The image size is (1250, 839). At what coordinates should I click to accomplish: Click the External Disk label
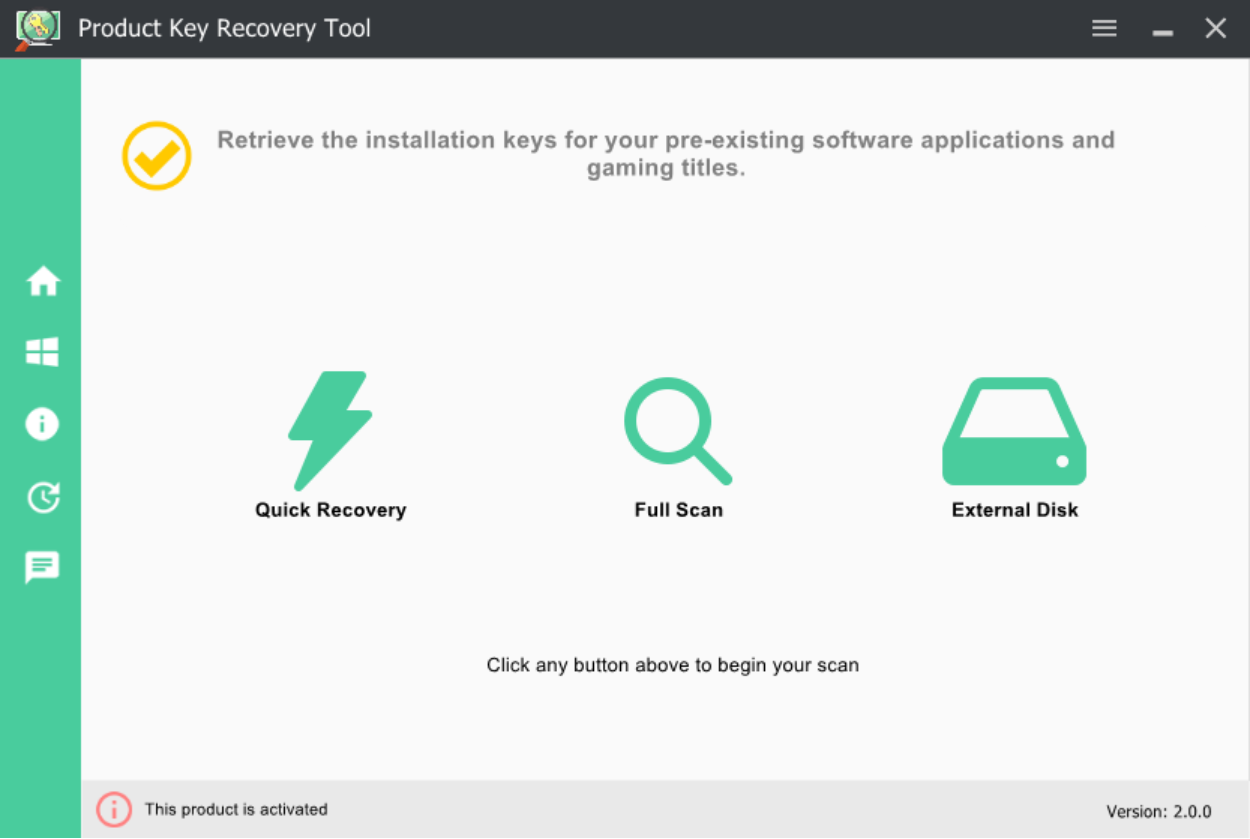point(1015,510)
